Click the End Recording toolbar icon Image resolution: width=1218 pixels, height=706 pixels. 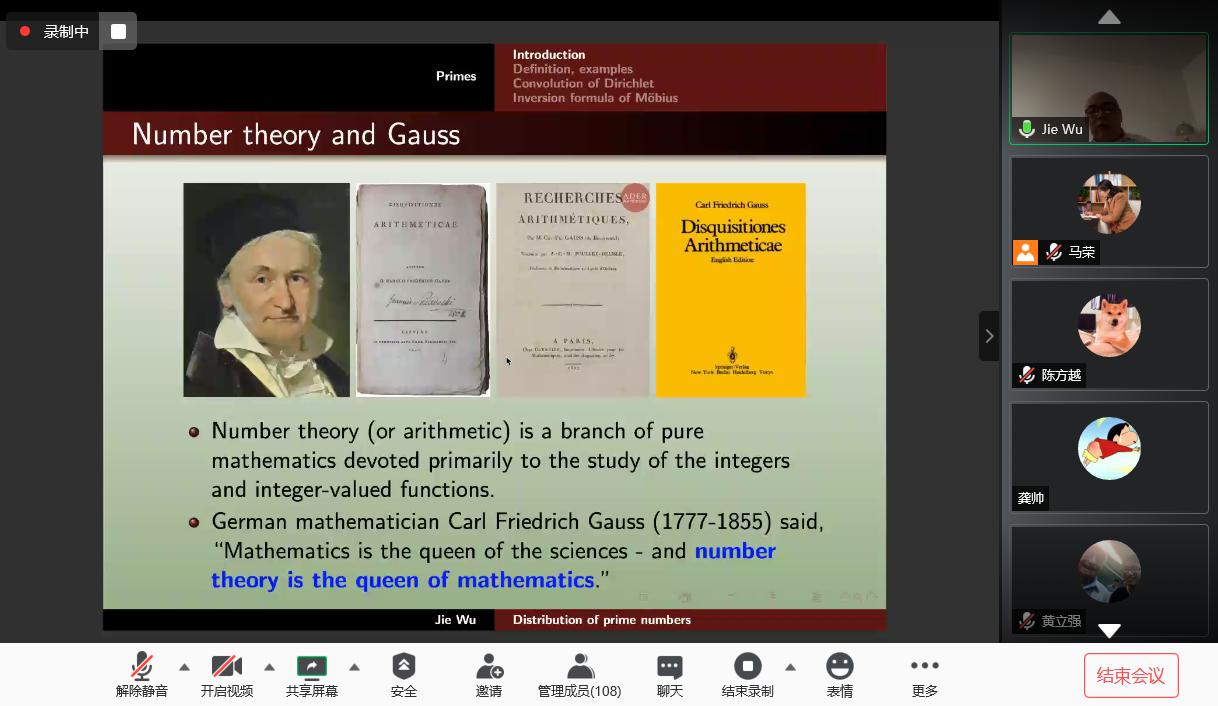pos(747,667)
